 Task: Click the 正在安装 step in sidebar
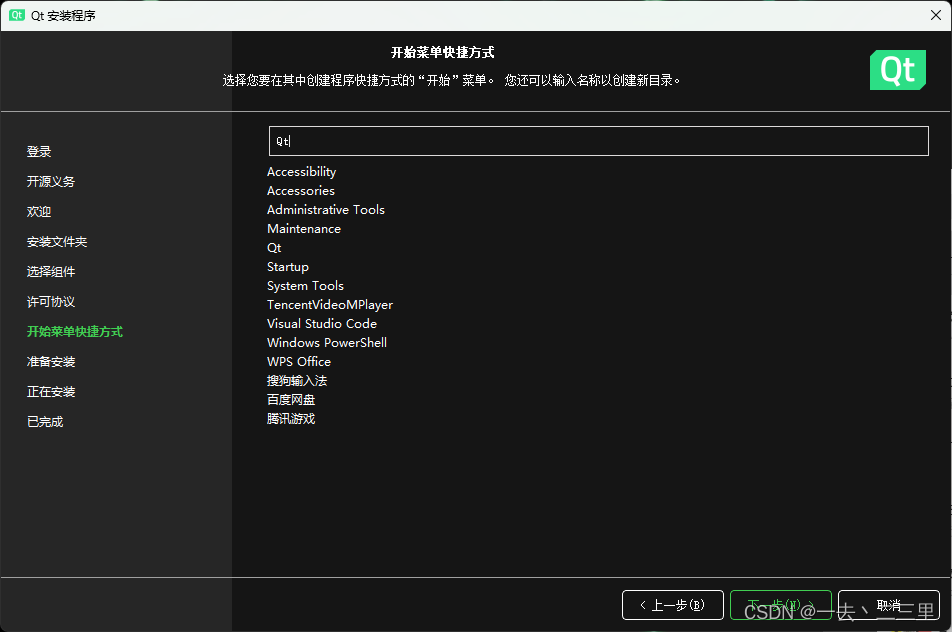(51, 392)
